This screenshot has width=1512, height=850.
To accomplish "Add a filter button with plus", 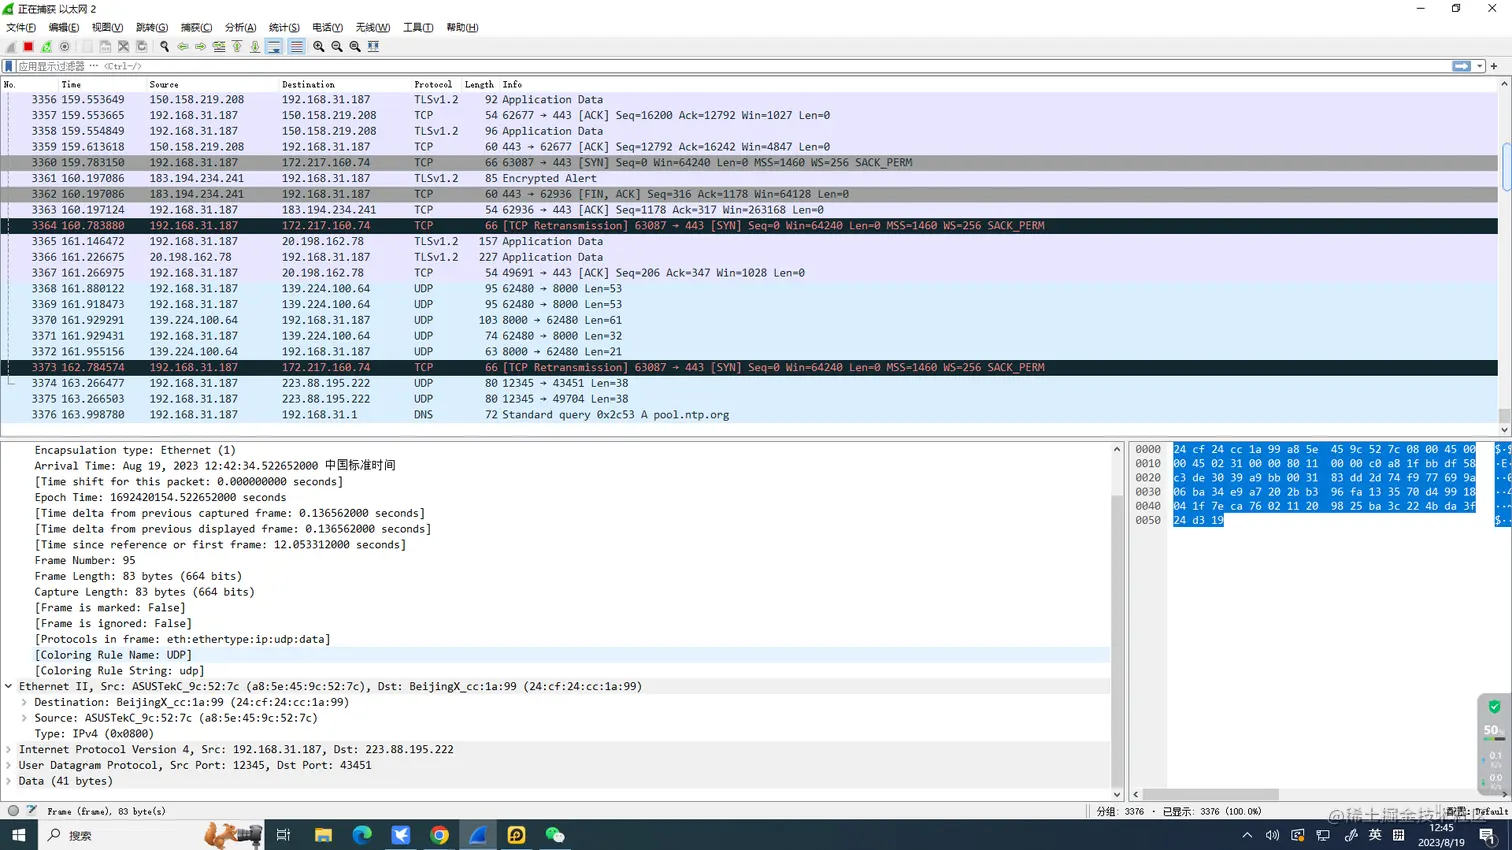I will pyautogui.click(x=1495, y=66).
